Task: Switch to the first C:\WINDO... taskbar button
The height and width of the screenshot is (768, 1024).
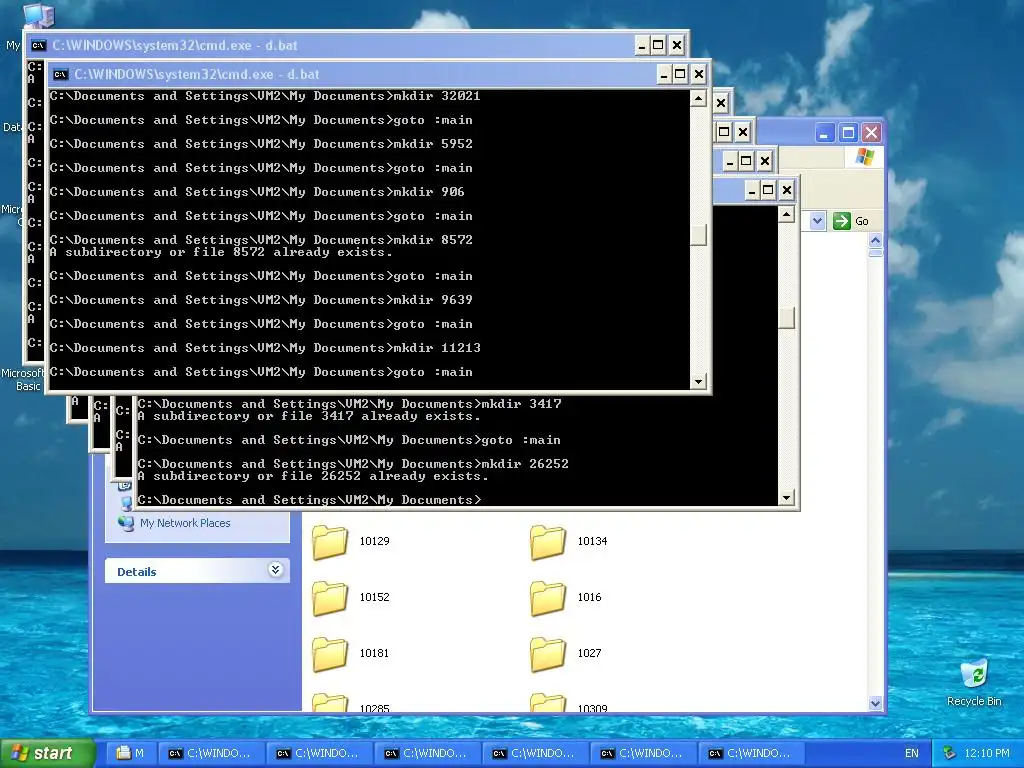Action: pos(211,753)
